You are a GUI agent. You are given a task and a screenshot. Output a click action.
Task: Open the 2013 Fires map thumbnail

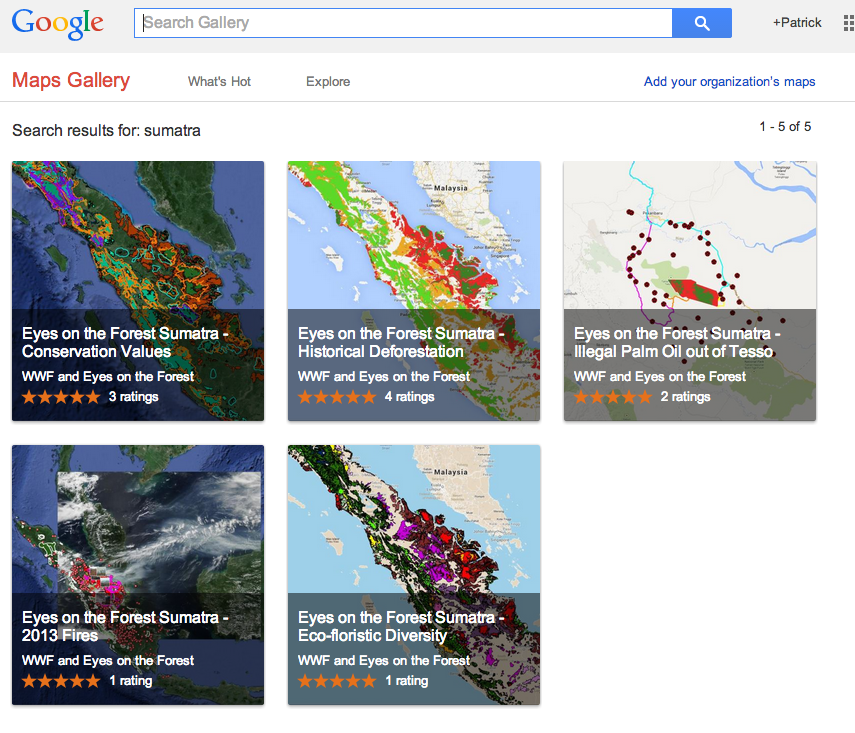coord(138,519)
